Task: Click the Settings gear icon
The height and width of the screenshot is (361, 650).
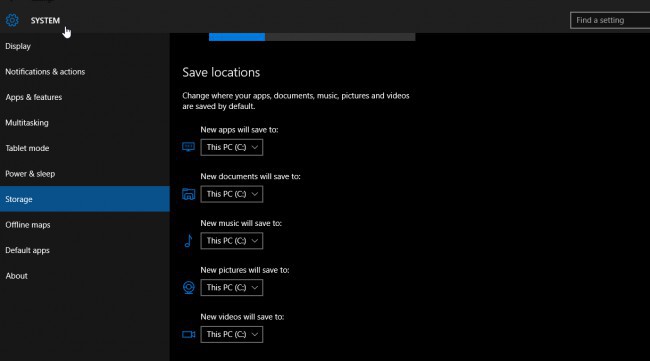Action: [x=12, y=20]
